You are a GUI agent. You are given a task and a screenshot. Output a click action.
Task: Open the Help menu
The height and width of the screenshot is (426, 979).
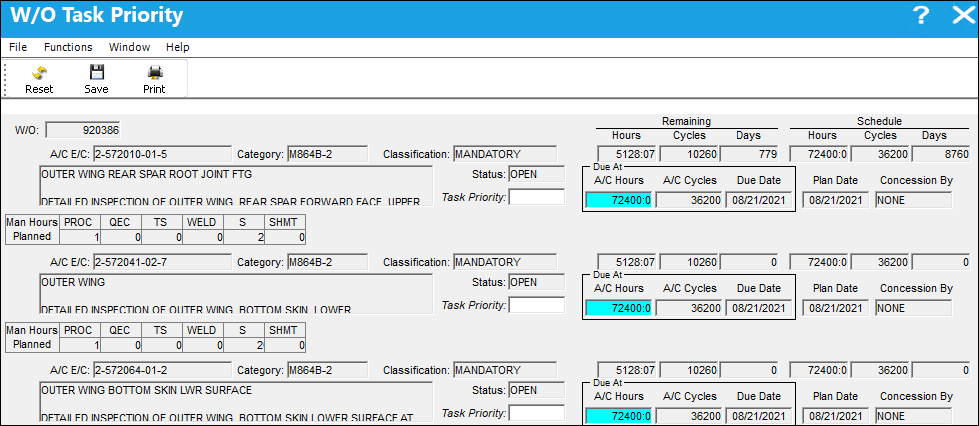177,47
